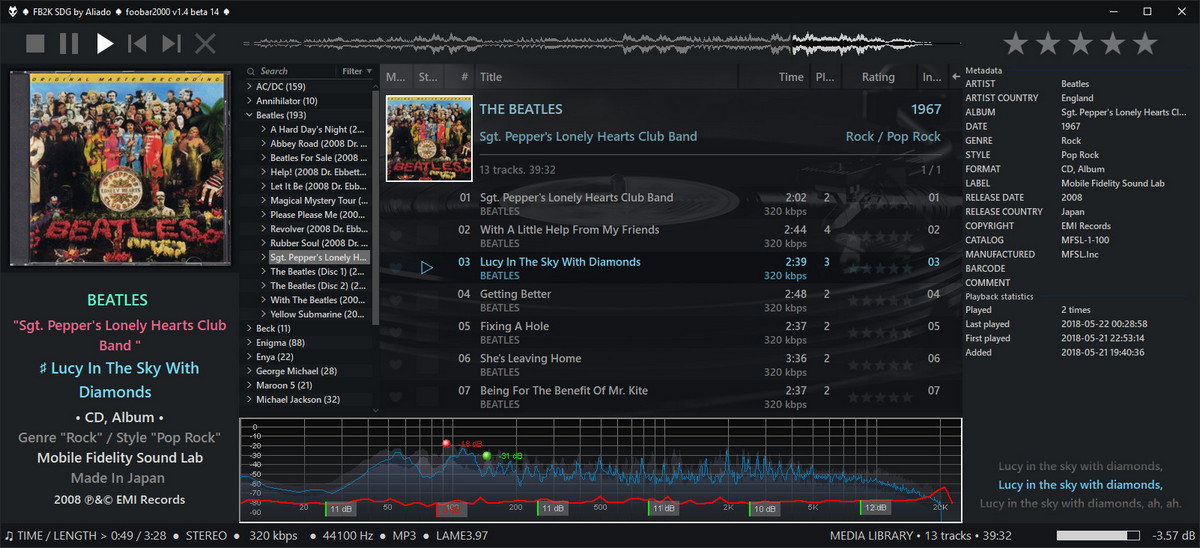The height and width of the screenshot is (548, 1200).
Task: Click the Mobile Fidelity Sound Lab label value
Action: pos(1113,183)
